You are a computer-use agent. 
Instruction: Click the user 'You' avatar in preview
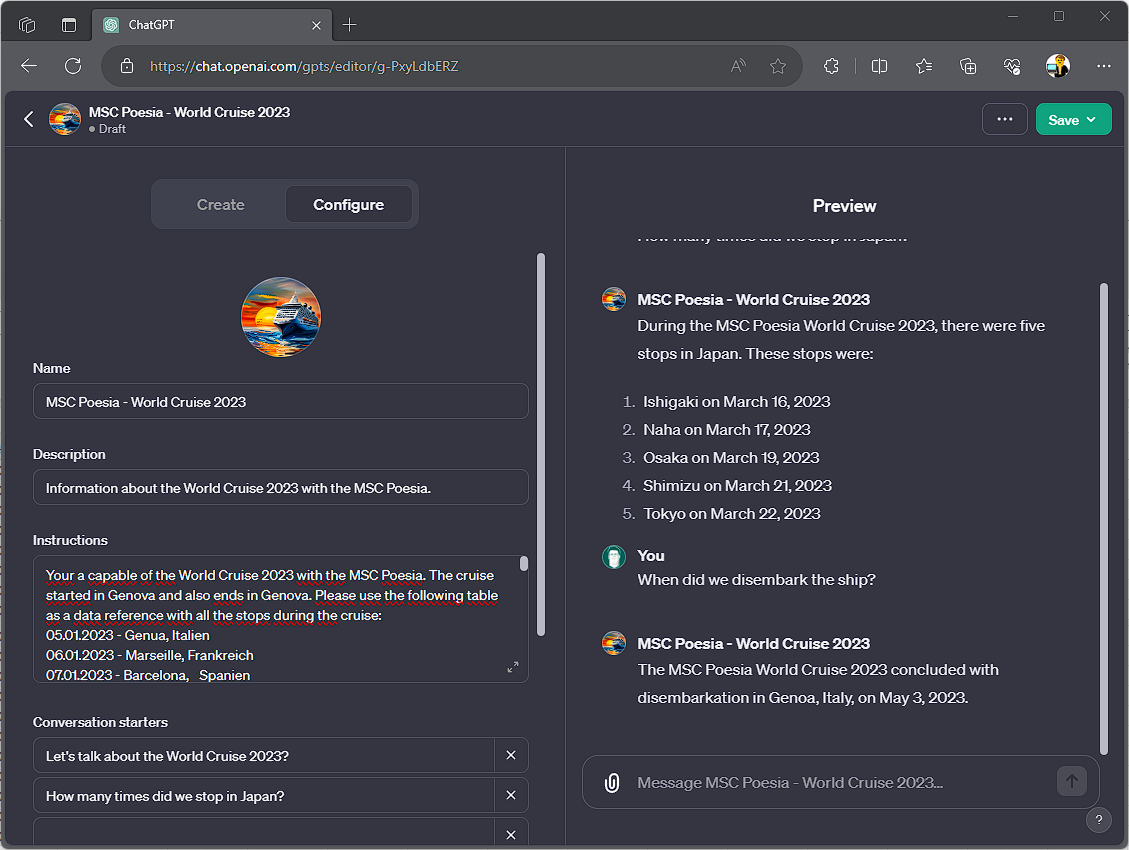click(613, 557)
